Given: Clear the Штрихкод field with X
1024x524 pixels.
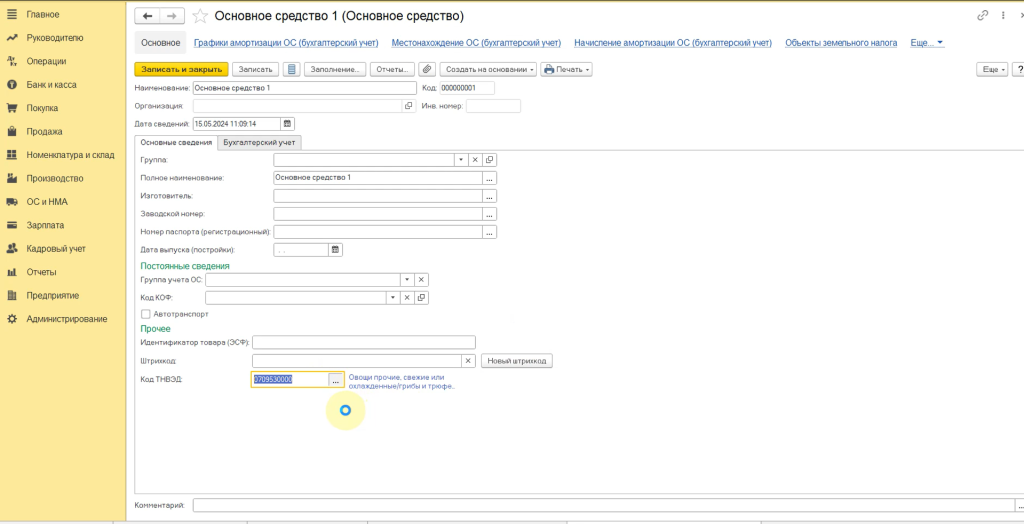Looking at the screenshot, I should pos(468,361).
